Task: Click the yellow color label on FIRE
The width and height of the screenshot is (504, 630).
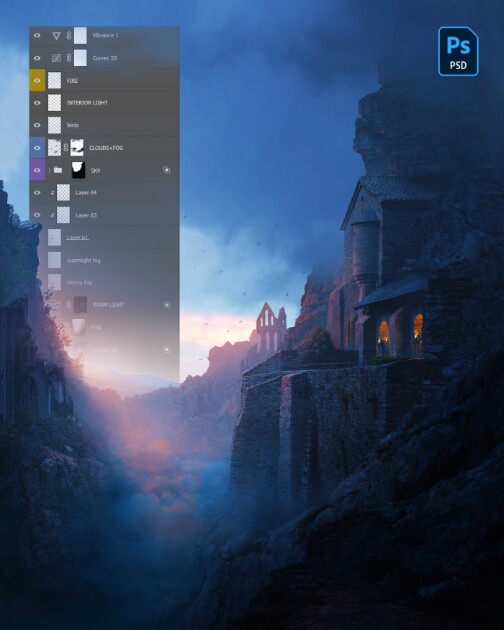Action: (37, 80)
